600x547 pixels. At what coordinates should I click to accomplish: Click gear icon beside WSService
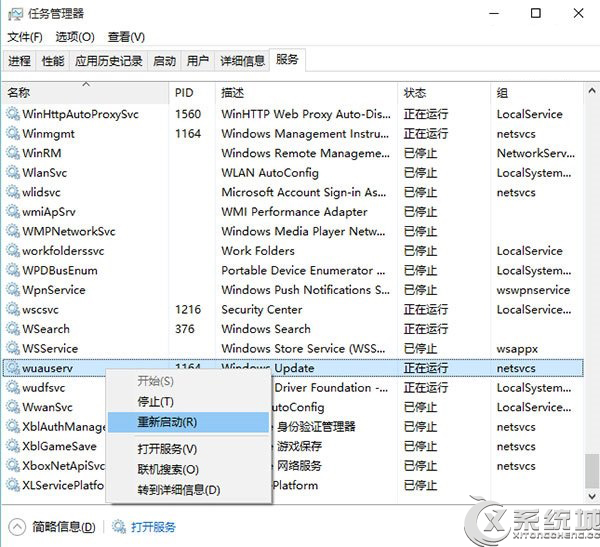click(13, 348)
